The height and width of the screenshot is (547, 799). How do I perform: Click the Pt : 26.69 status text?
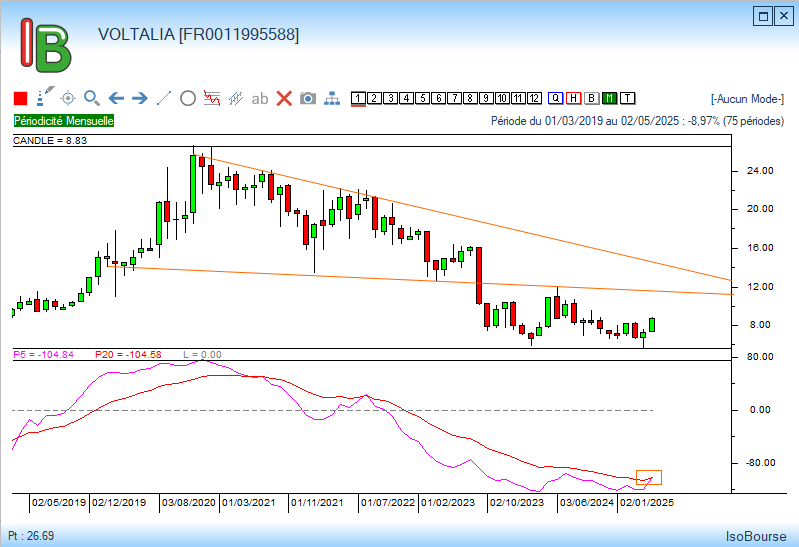(31, 536)
